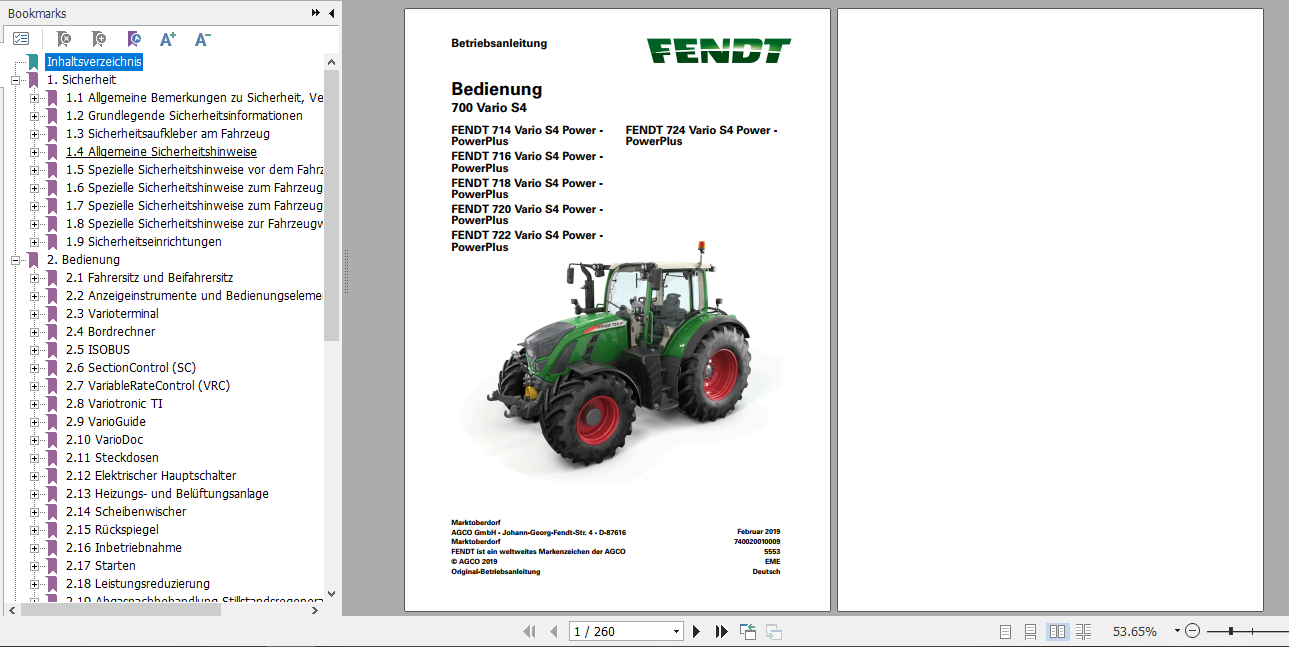This screenshot has height=647, width=1289.
Task: Open the zoom level dropdown arrow
Action: (1177, 631)
